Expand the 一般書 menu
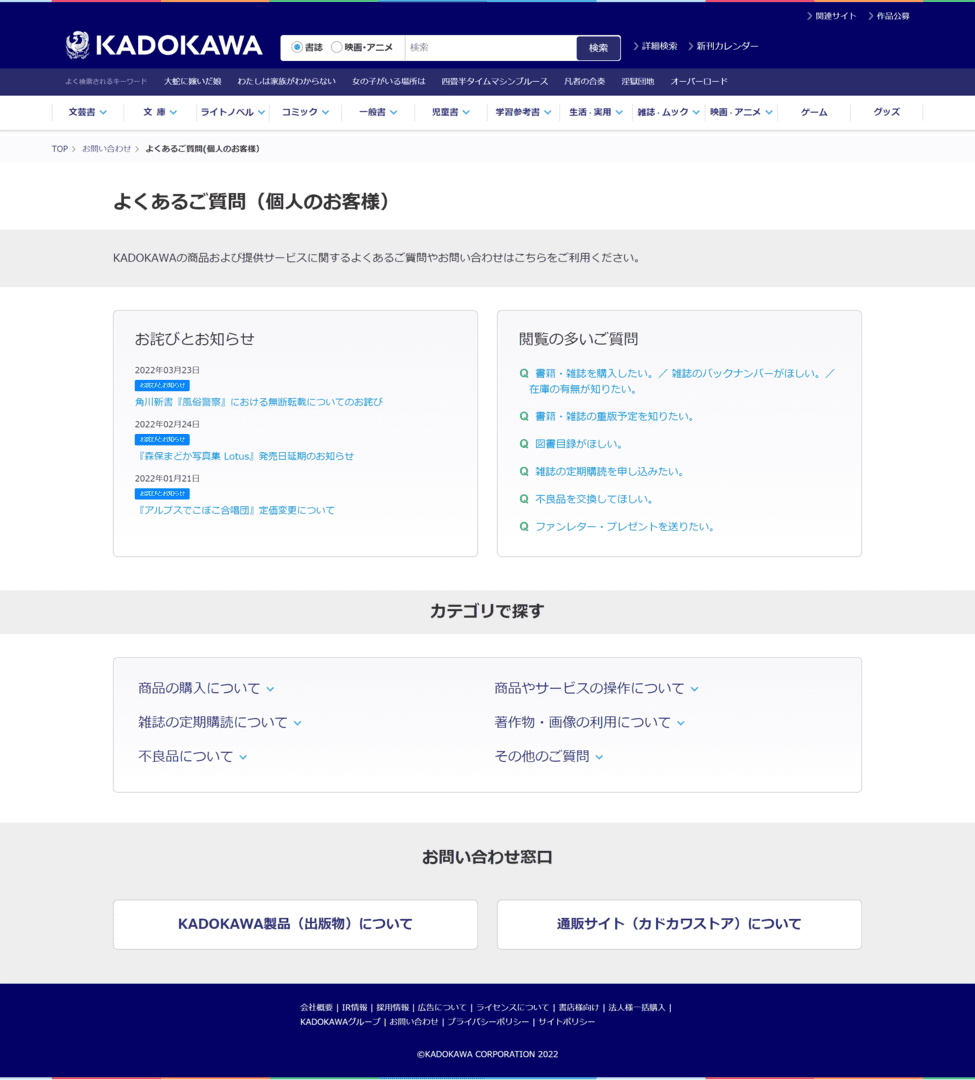975x1080 pixels. (378, 112)
